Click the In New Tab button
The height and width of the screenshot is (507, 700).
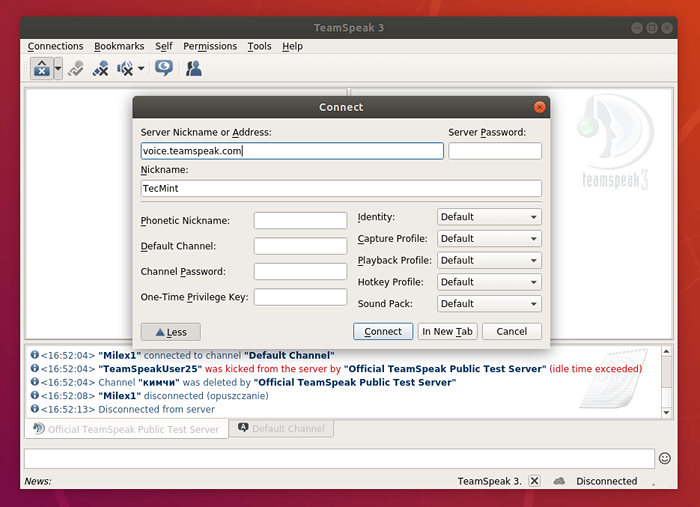click(x=447, y=332)
